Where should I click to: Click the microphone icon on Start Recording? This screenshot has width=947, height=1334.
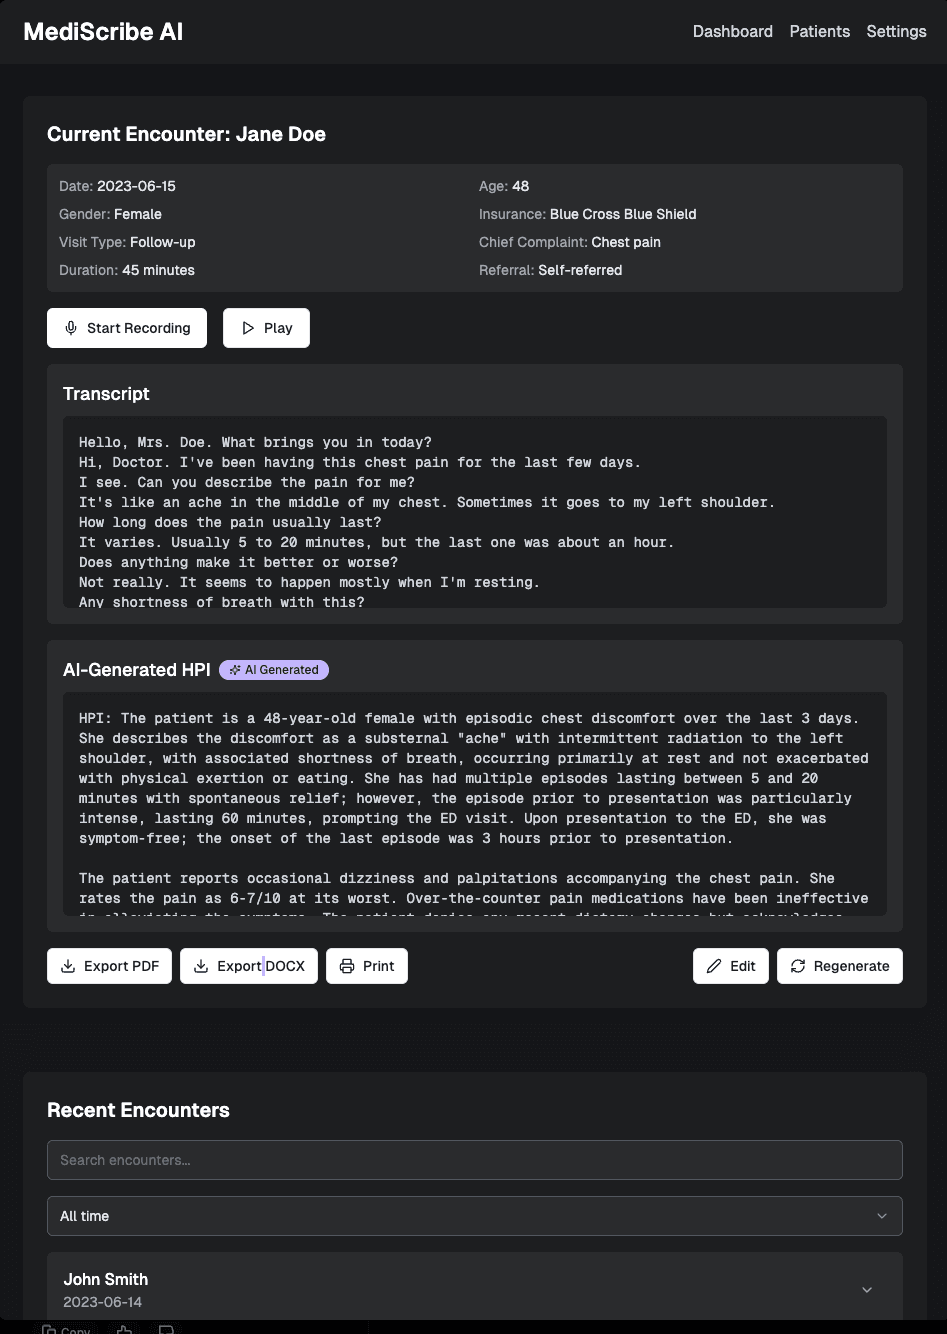point(71,328)
